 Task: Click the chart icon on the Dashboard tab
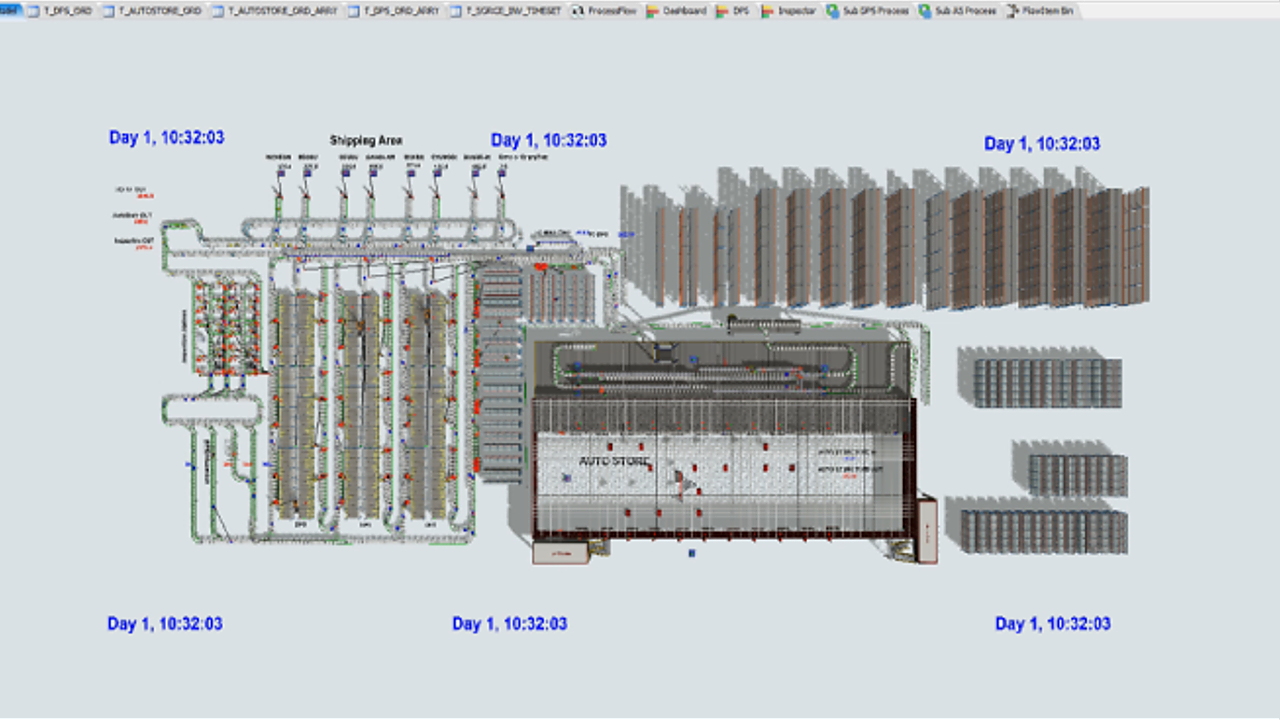click(x=652, y=11)
